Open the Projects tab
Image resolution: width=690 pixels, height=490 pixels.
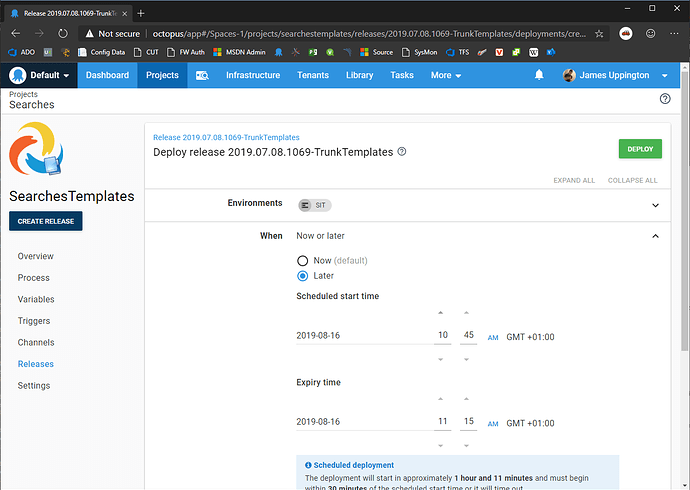162,75
